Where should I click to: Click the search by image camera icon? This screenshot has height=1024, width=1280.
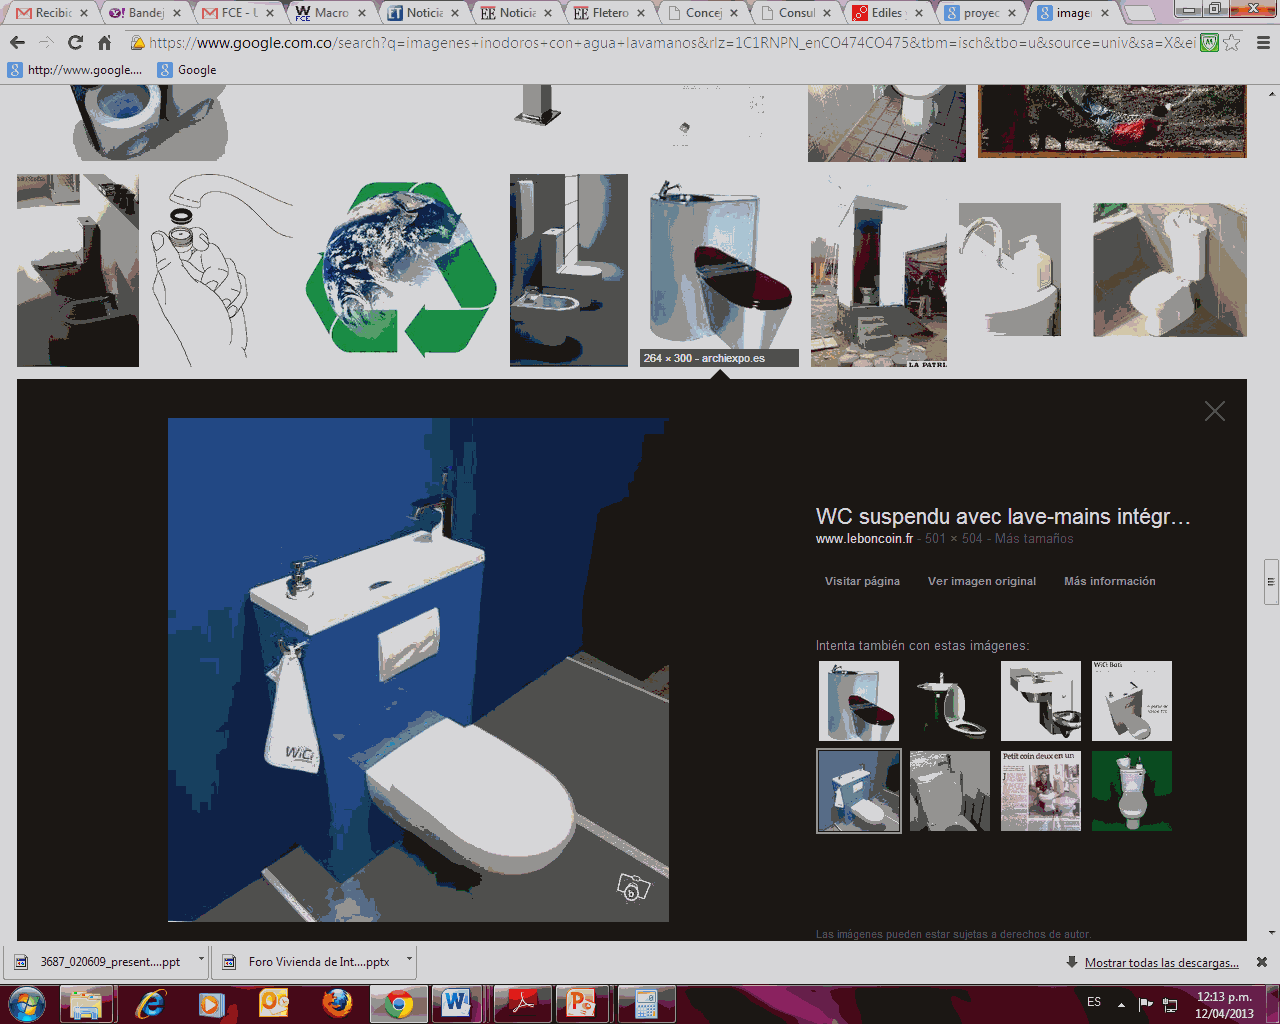(633, 887)
